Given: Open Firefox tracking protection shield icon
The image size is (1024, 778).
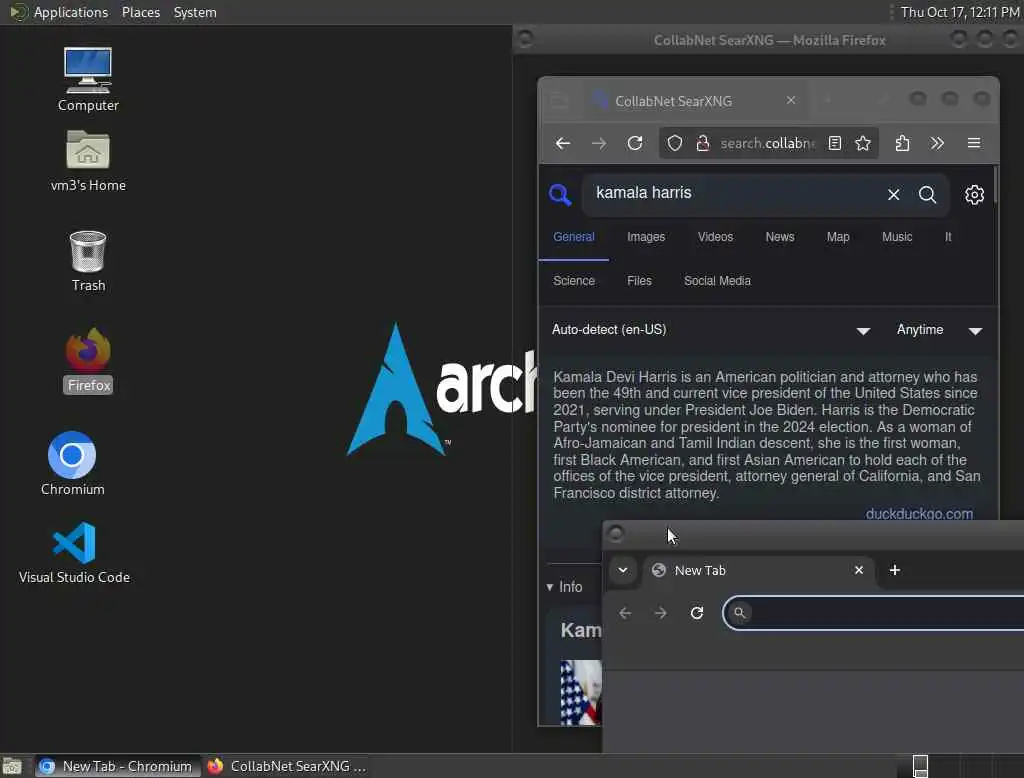Looking at the screenshot, I should tap(675, 143).
